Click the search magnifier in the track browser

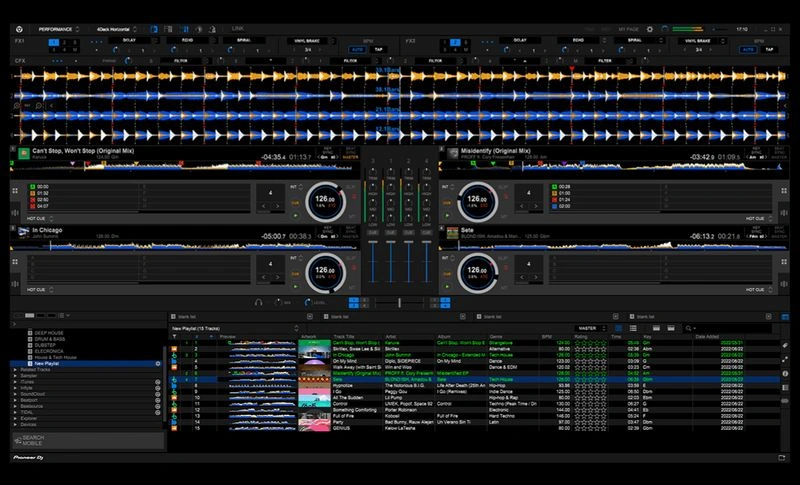click(x=689, y=328)
